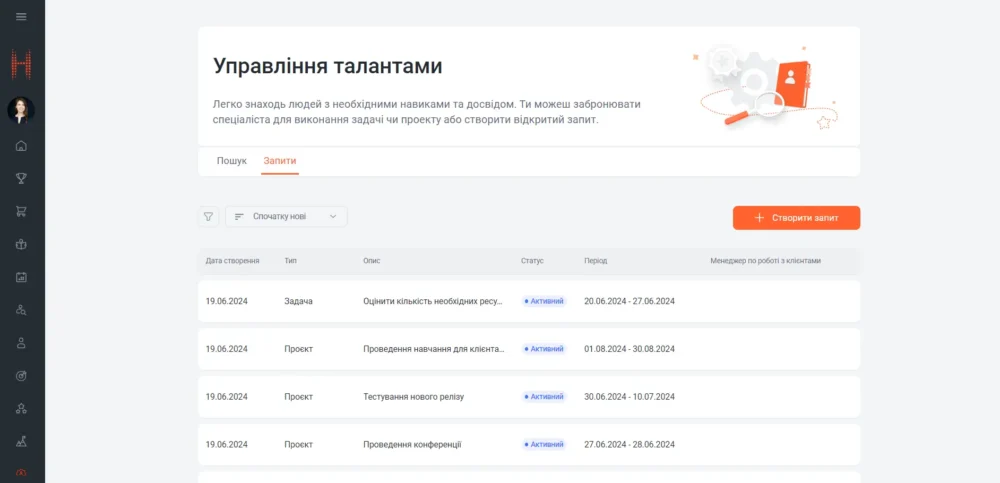Open the hamburger menu in the sidebar

point(22,17)
